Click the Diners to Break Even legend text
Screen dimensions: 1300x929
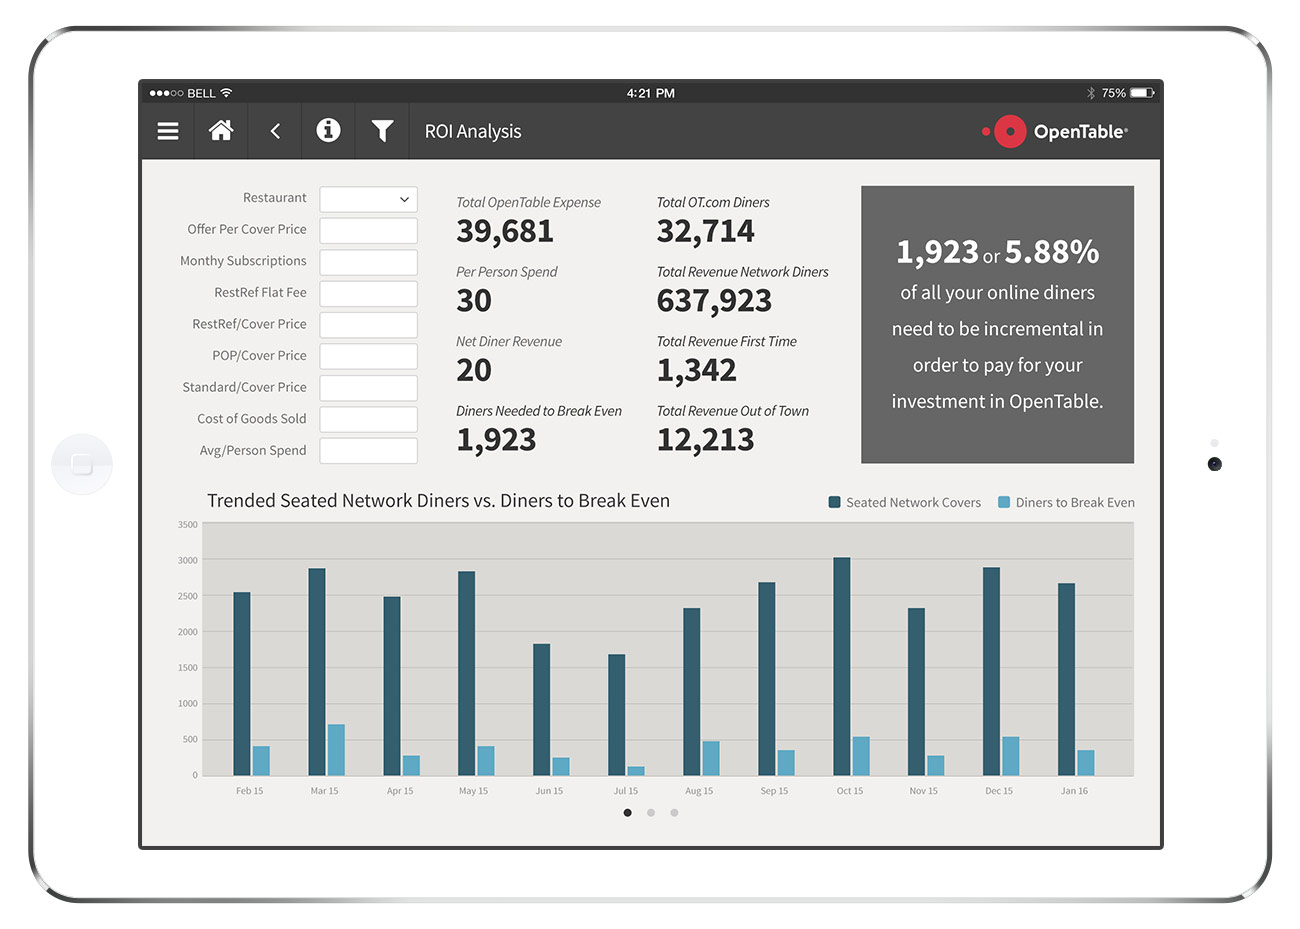coord(1075,503)
